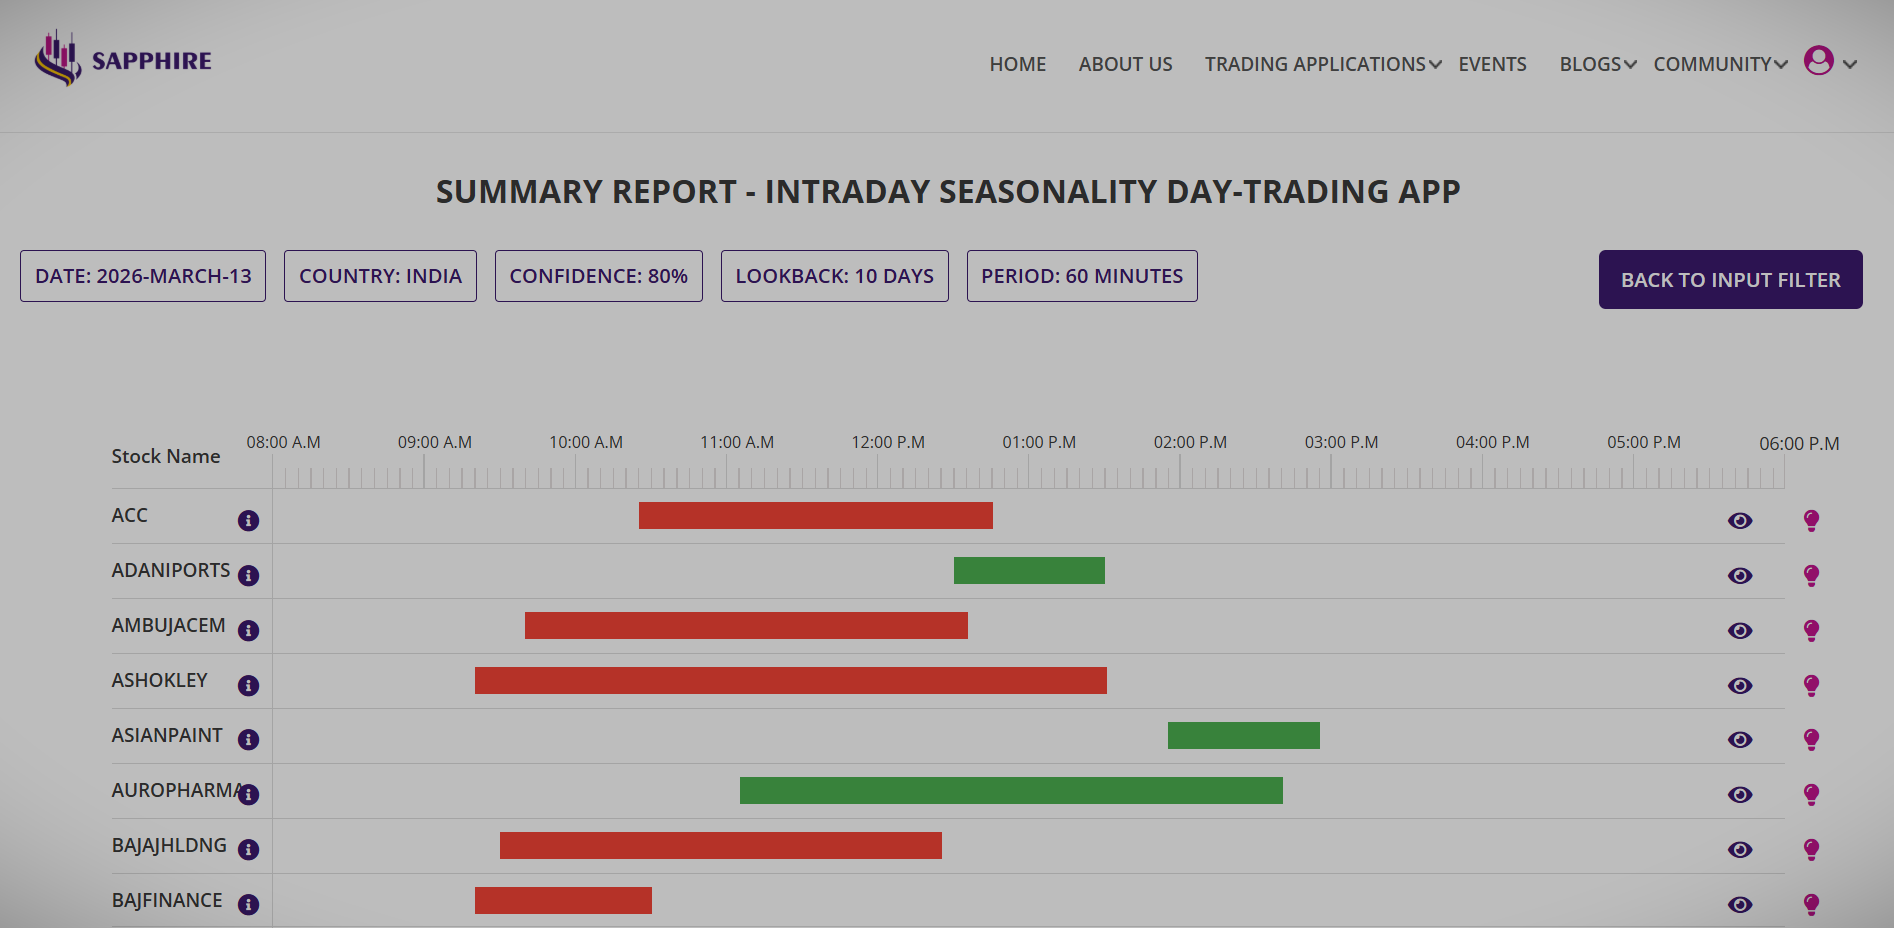The width and height of the screenshot is (1894, 928).
Task: Open the user profile account icon
Action: [x=1818, y=61]
